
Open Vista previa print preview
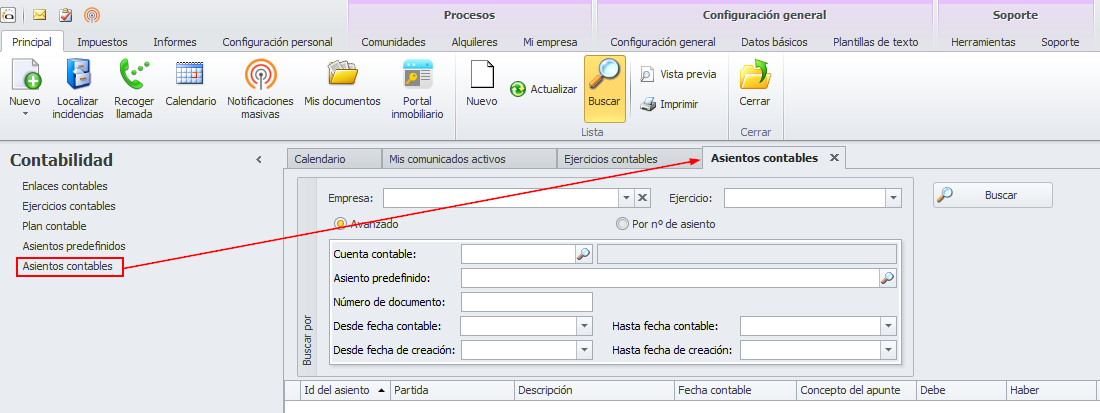click(648, 74)
